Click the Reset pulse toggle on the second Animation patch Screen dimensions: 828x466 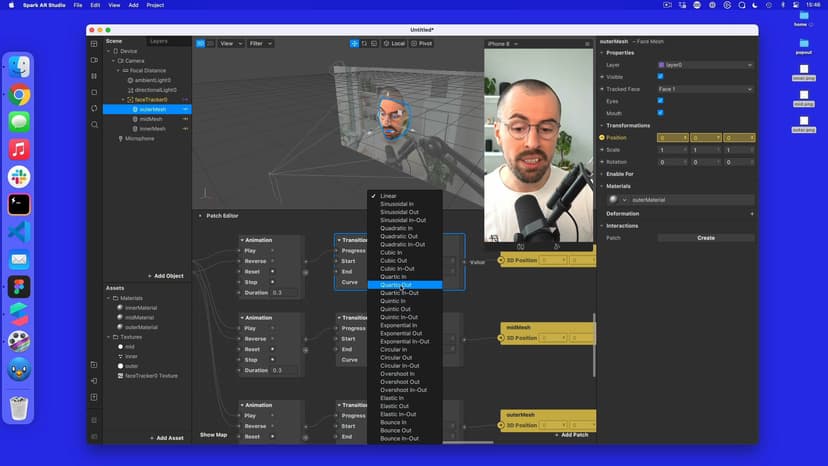272,349
